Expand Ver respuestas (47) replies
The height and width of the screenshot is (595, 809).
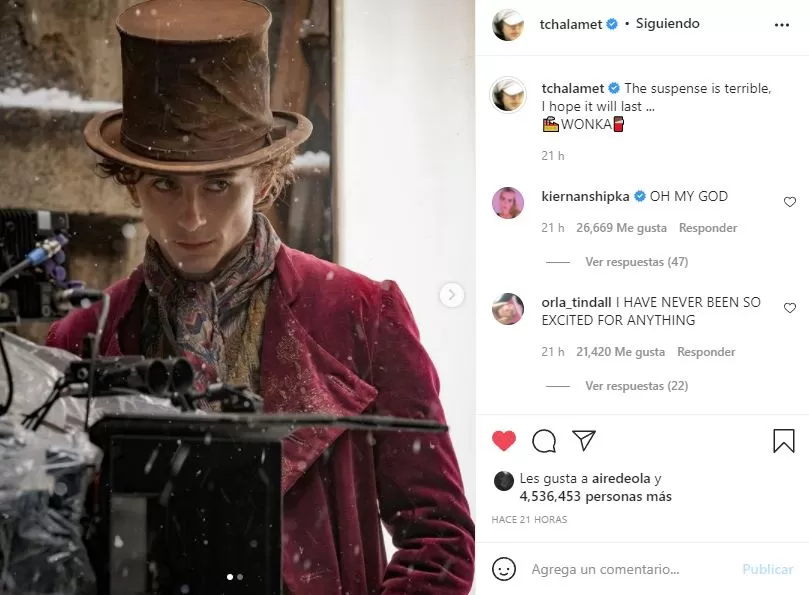(x=636, y=262)
